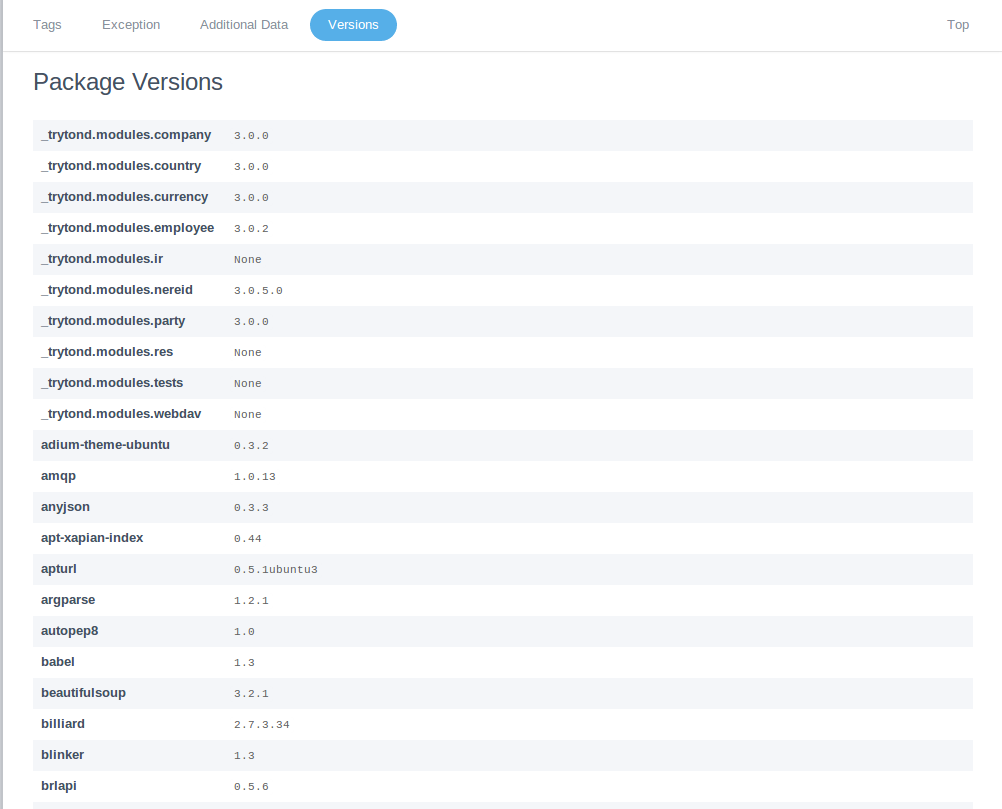Click the blinker package name

(63, 755)
